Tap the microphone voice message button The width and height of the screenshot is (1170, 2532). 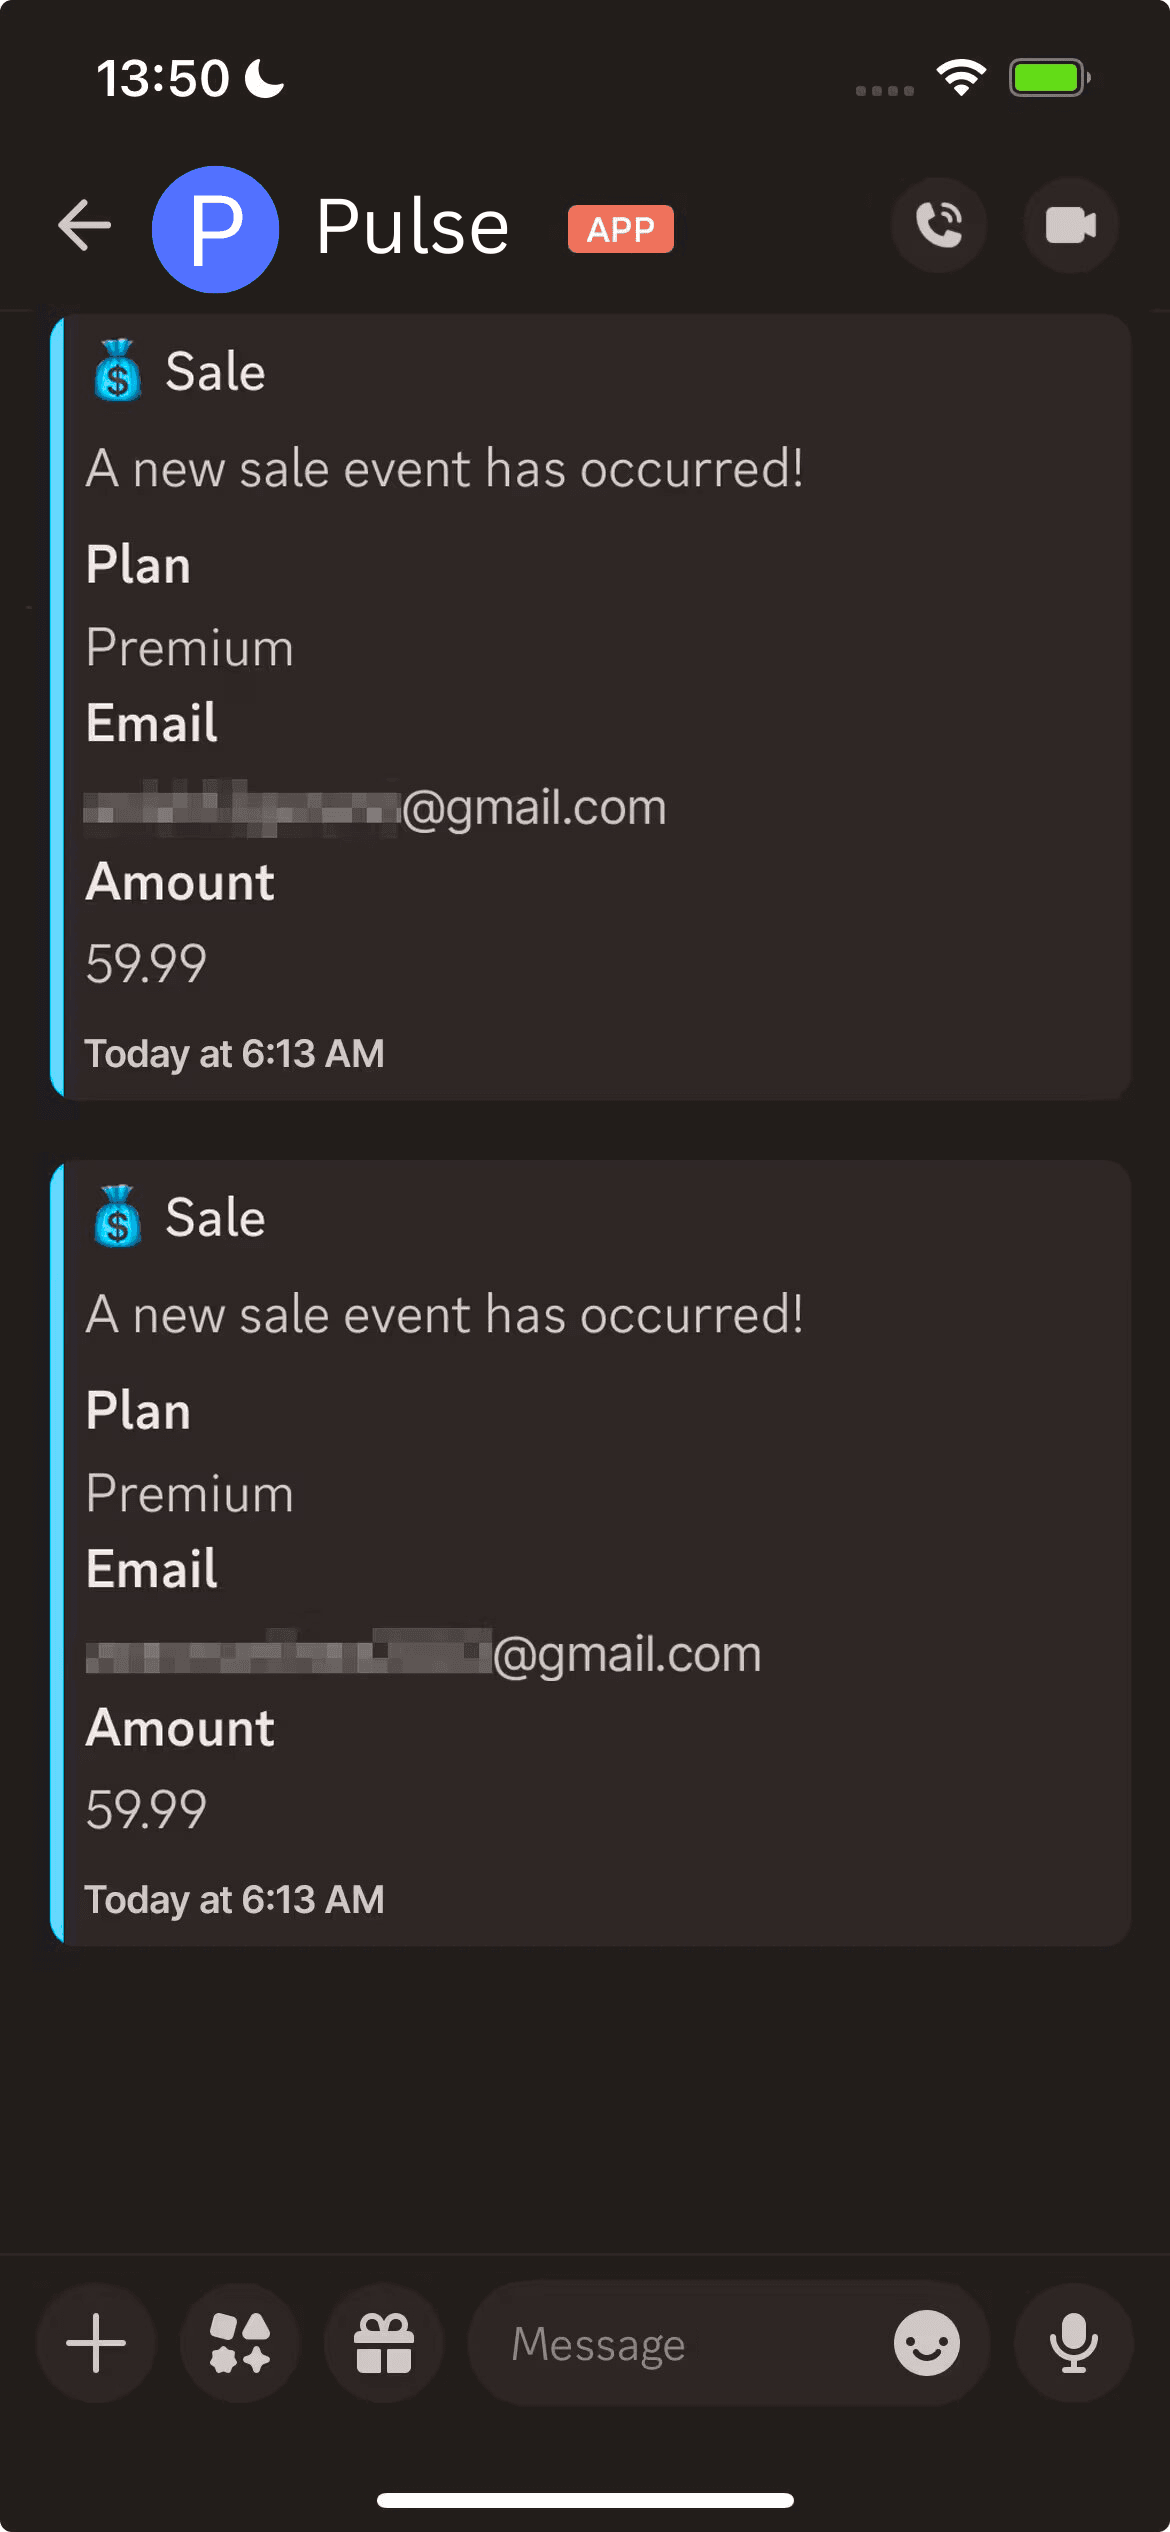point(1073,2343)
